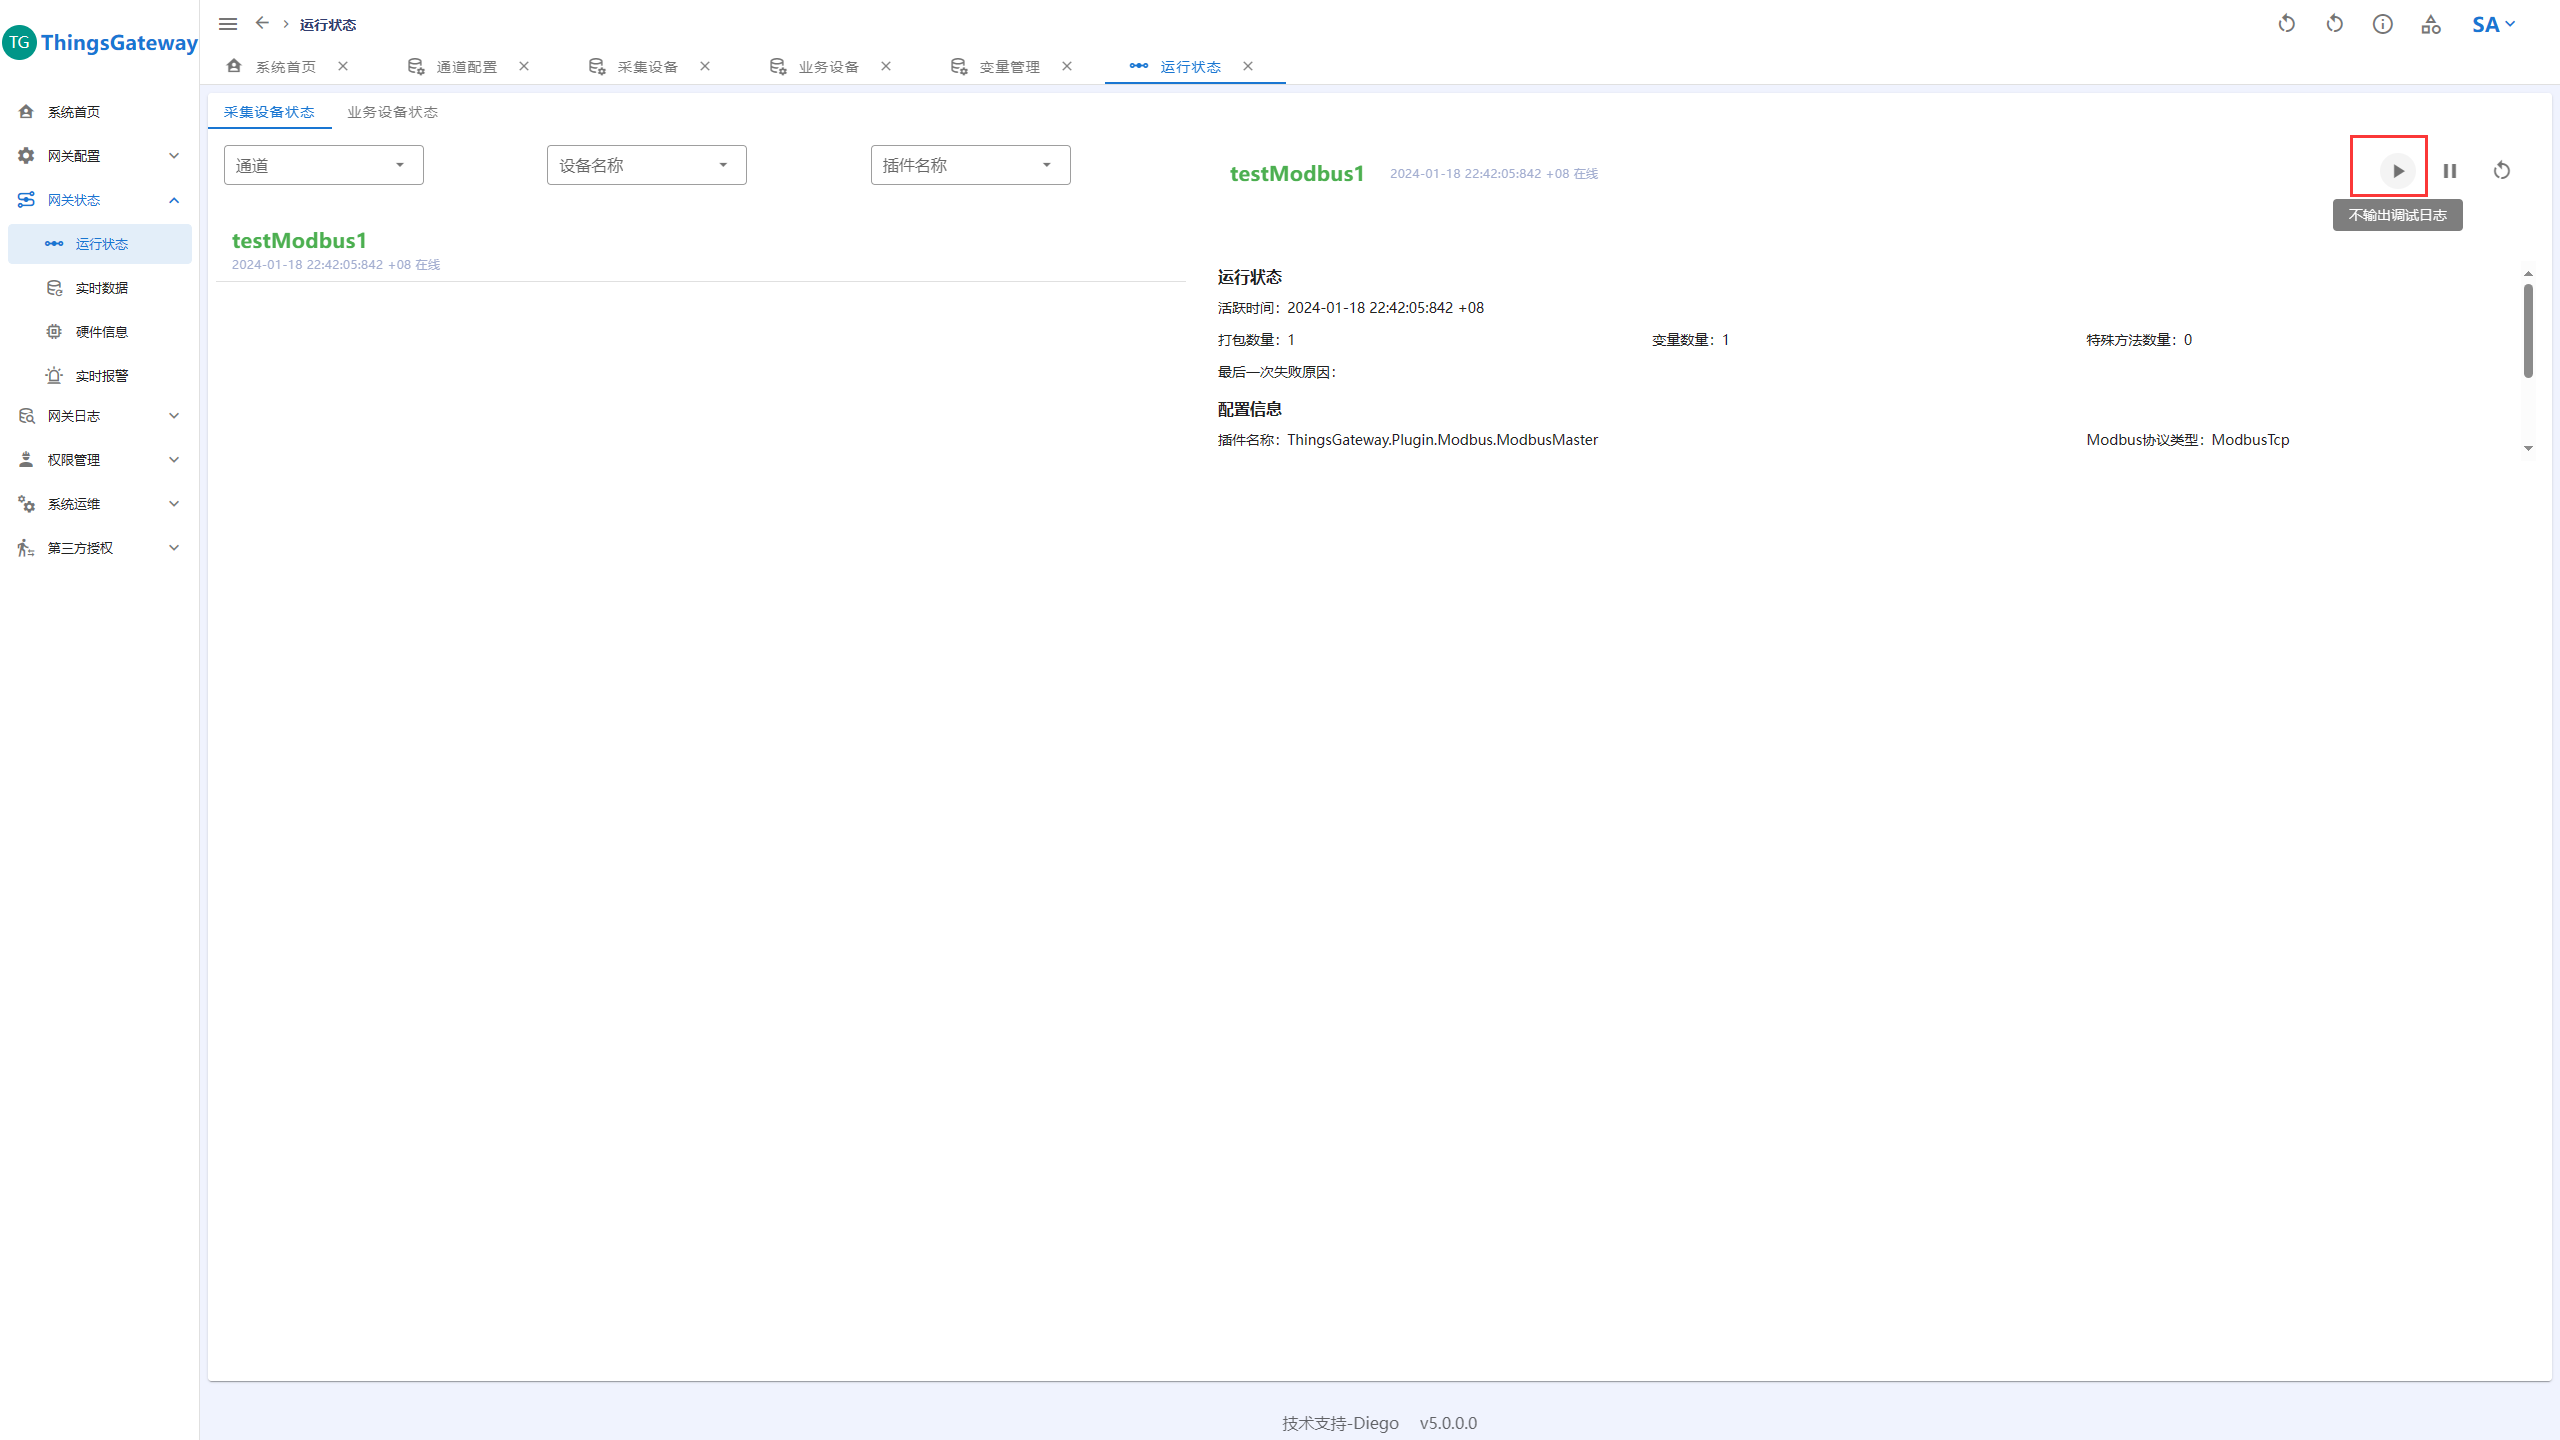The image size is (2560, 1440).
Task: Click the back arrow in breadcrumb
Action: tap(262, 23)
